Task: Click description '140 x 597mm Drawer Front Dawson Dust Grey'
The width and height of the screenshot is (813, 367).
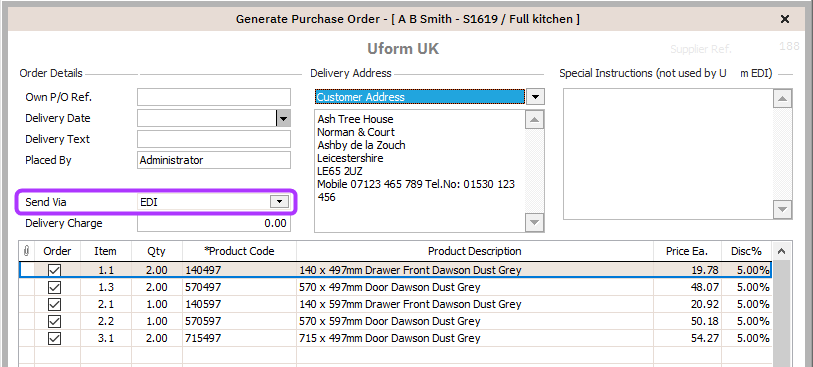Action: click(410, 304)
